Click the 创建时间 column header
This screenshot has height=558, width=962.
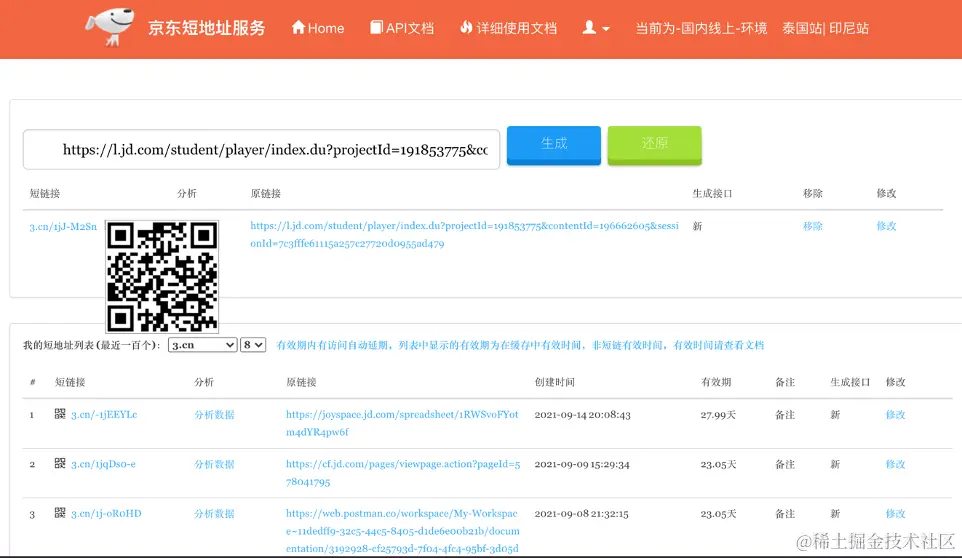coord(554,382)
